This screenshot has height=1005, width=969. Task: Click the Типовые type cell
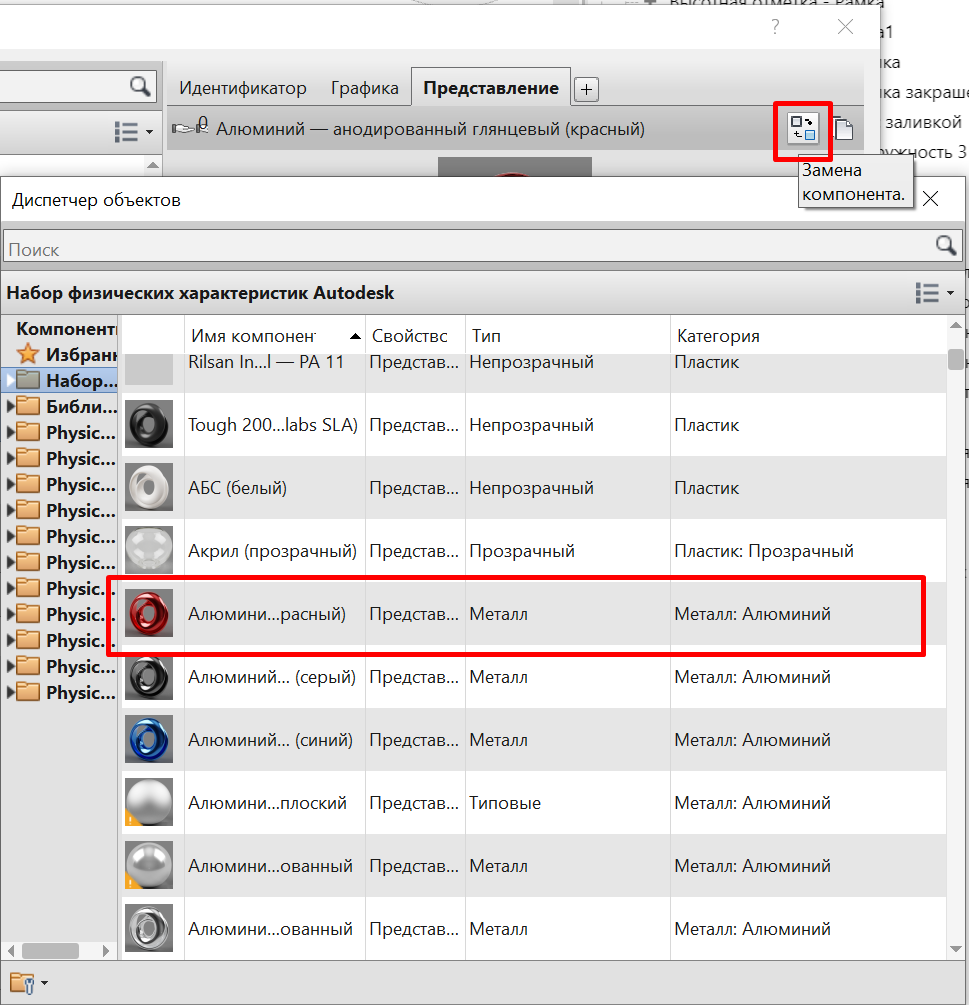pos(505,802)
